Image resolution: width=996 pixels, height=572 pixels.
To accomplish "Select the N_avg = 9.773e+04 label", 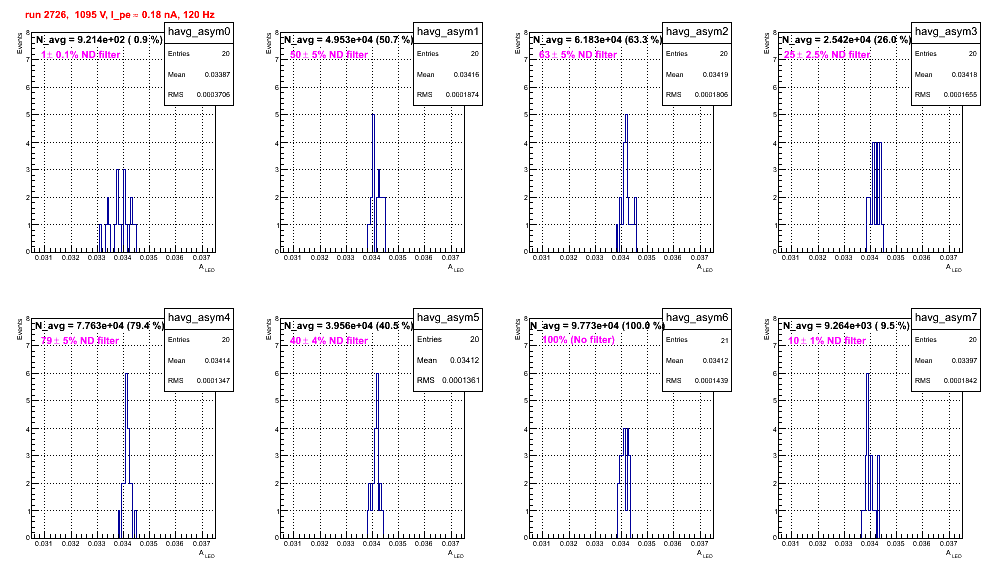I will [597, 326].
